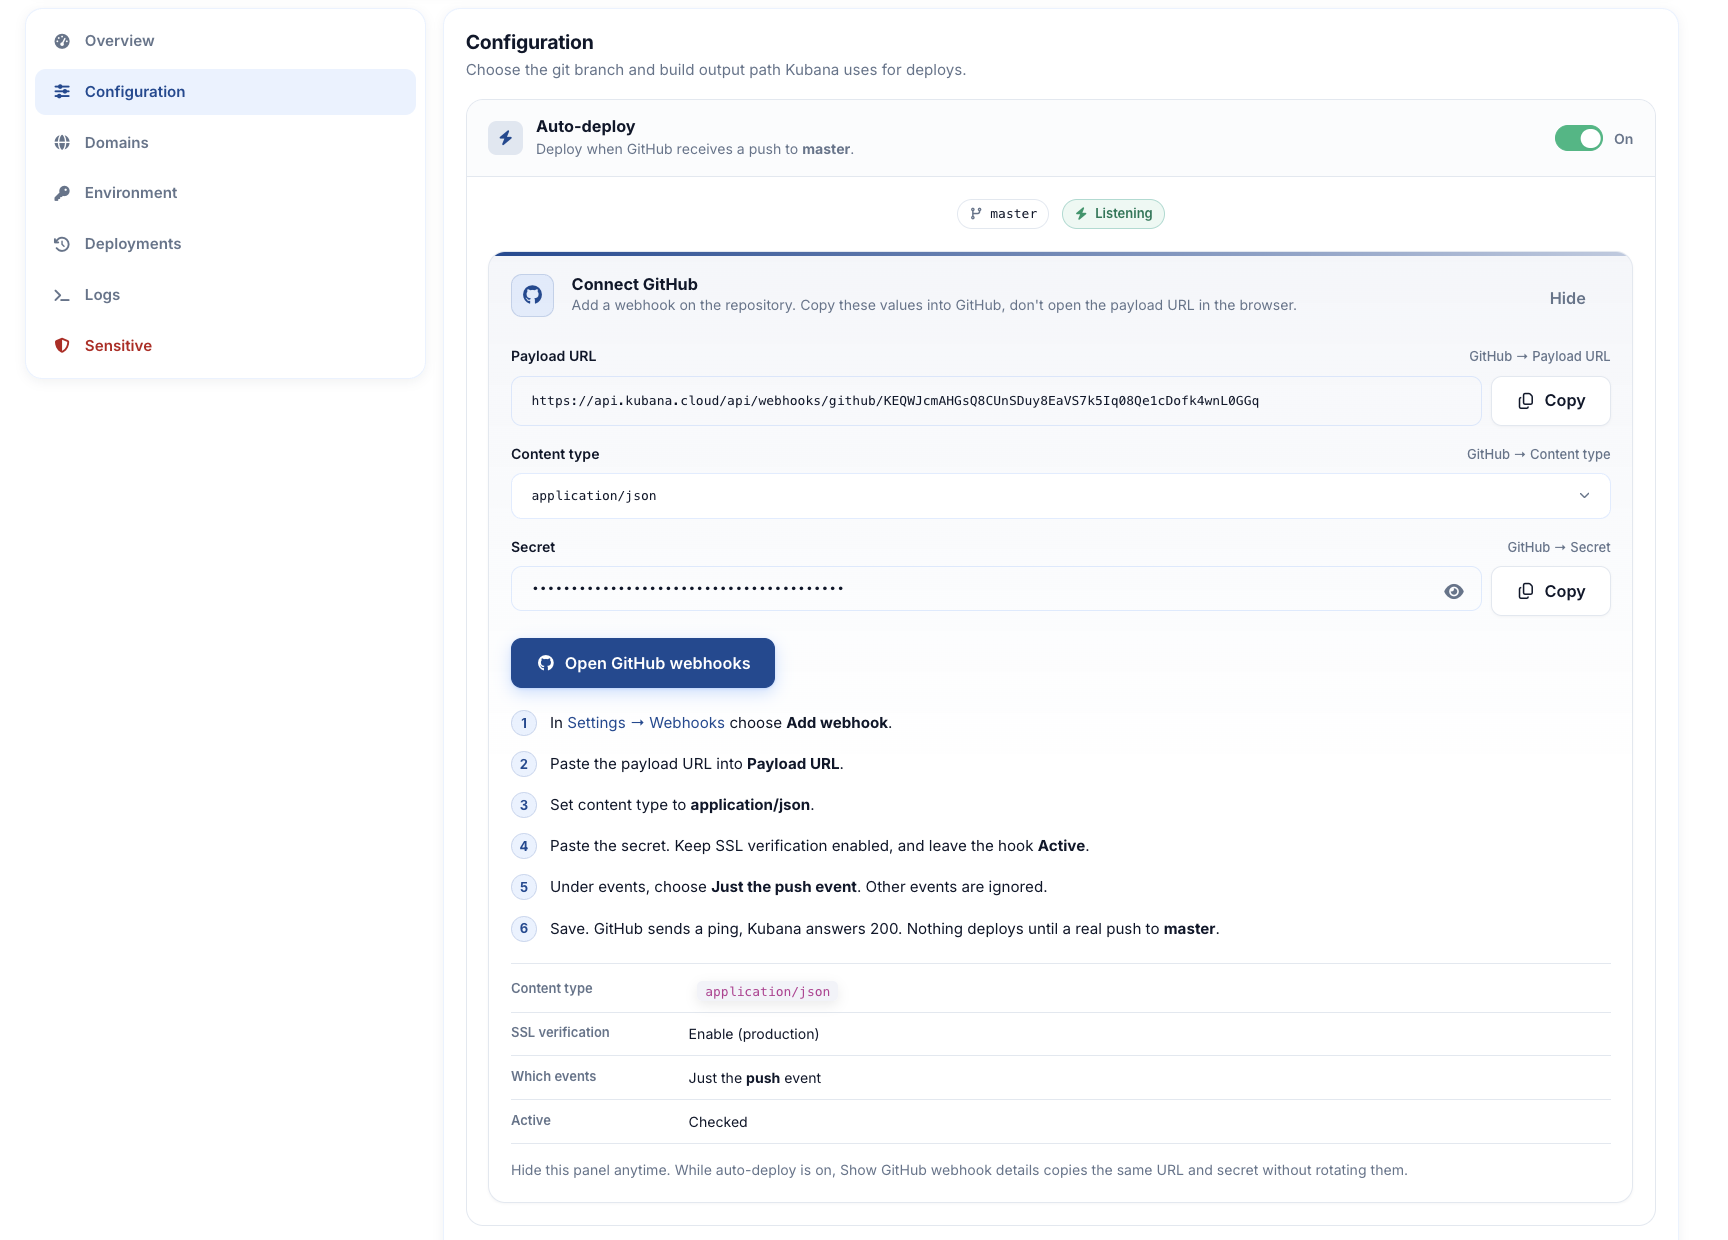
Task: Open the Environment section
Action: coord(225,193)
